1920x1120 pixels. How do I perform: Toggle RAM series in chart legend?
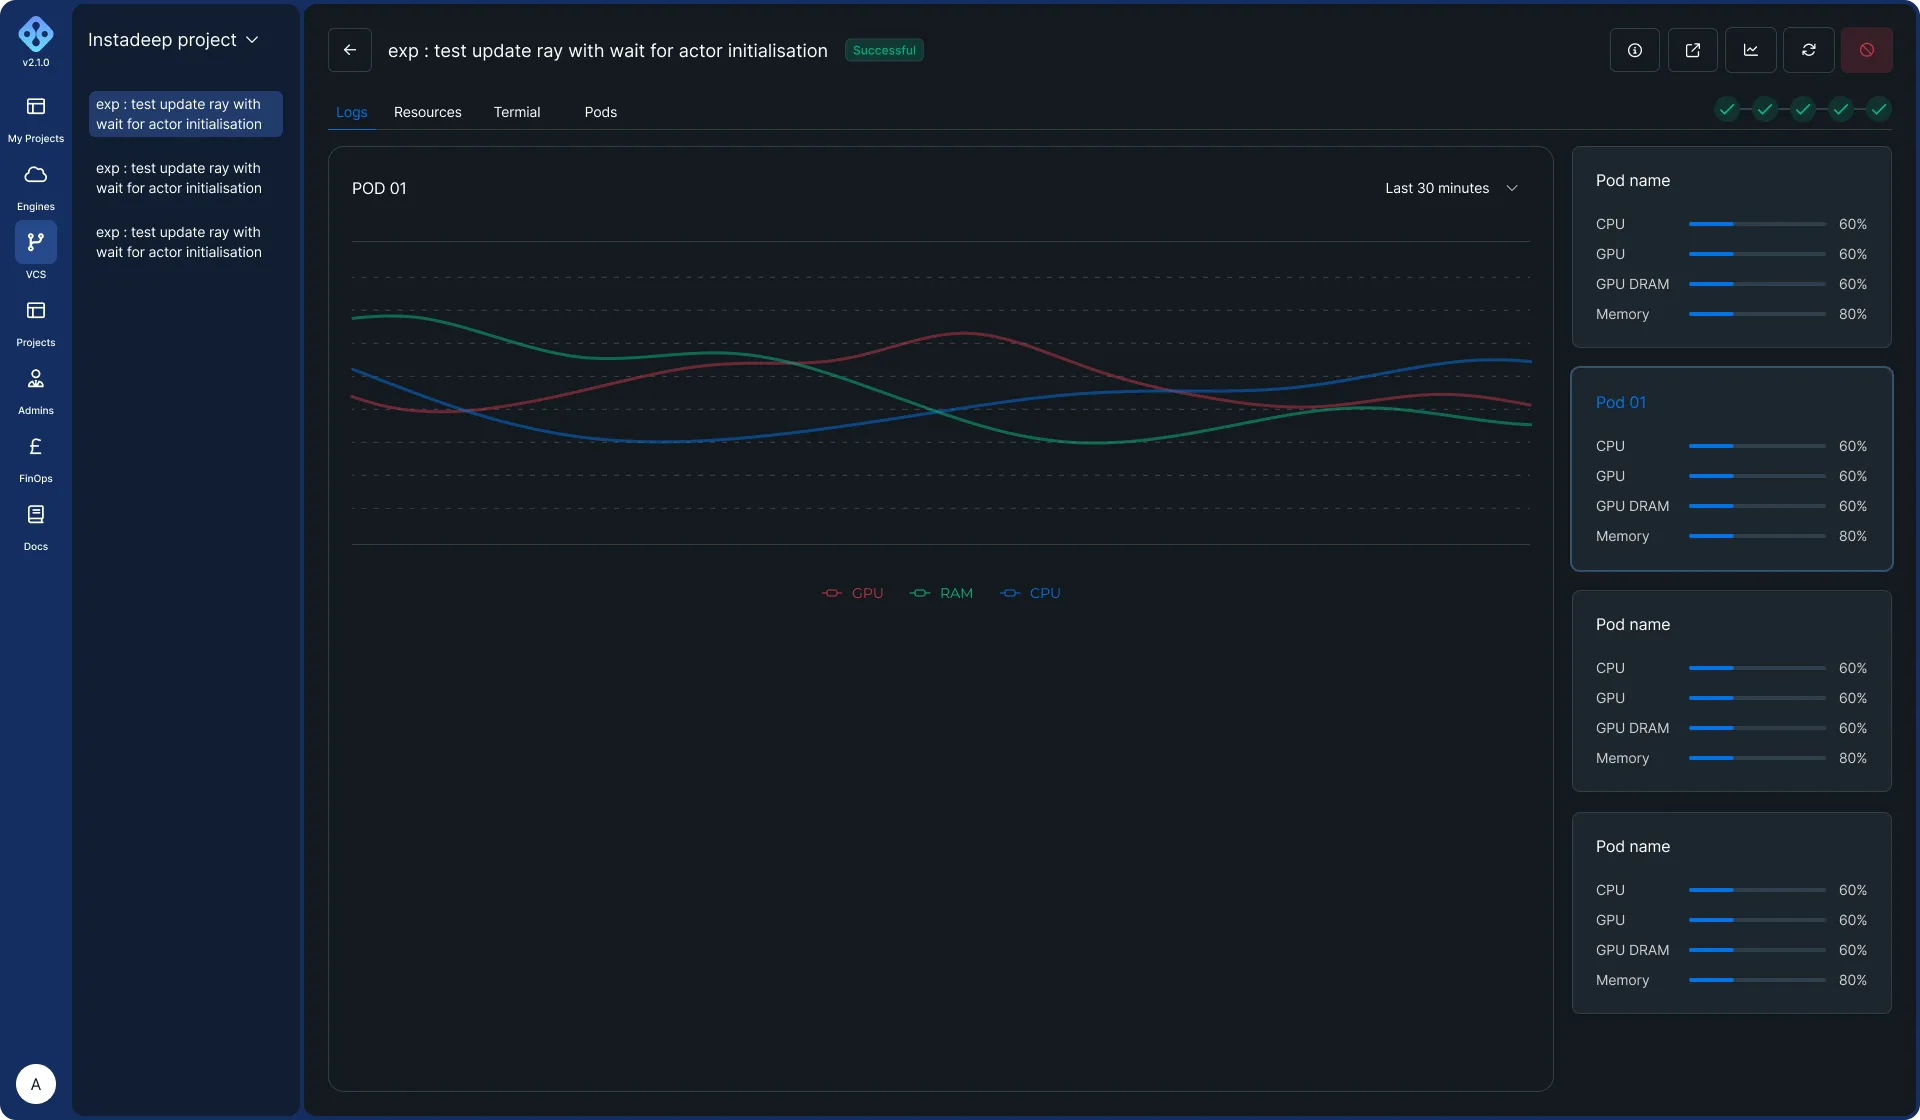941,593
